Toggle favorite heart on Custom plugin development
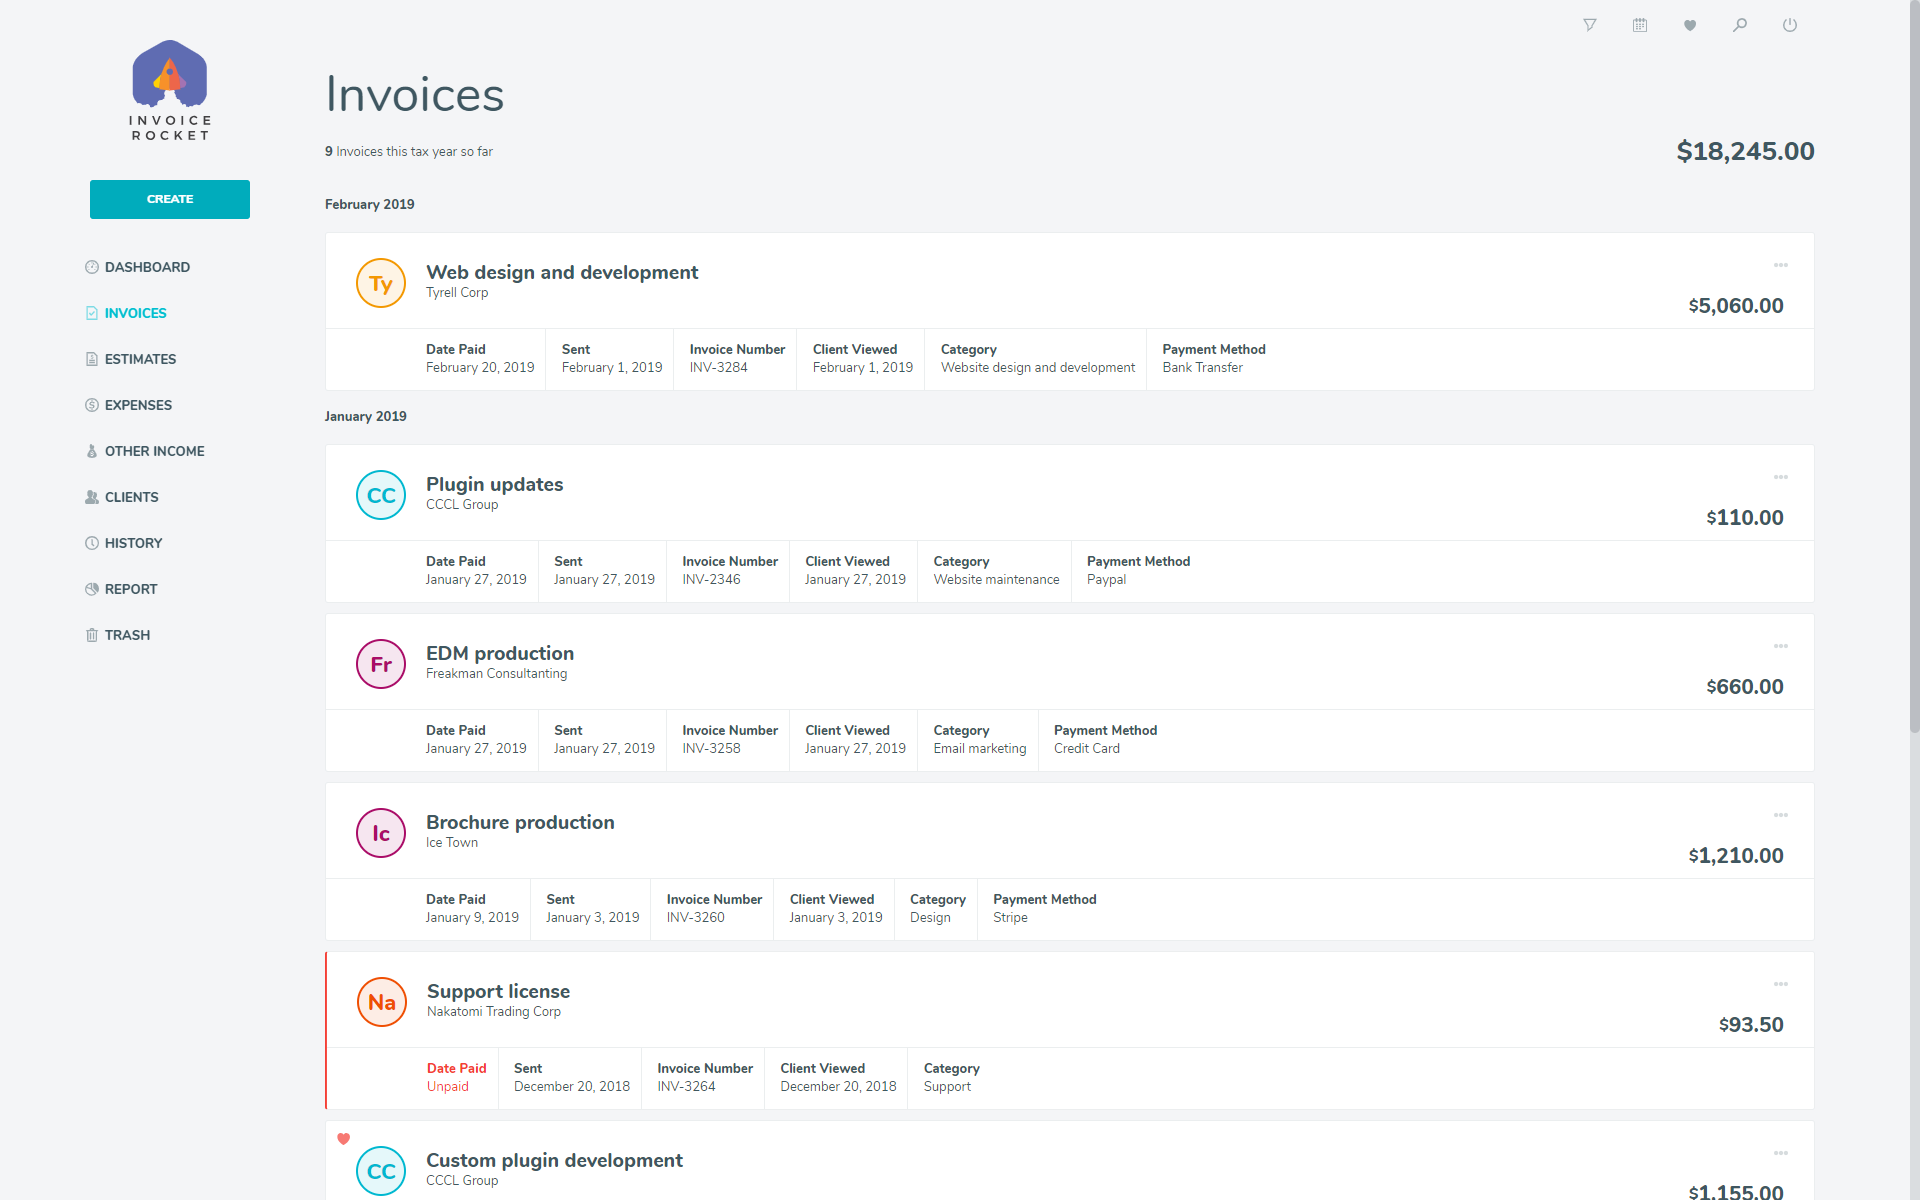Image resolution: width=1920 pixels, height=1200 pixels. click(x=343, y=1138)
